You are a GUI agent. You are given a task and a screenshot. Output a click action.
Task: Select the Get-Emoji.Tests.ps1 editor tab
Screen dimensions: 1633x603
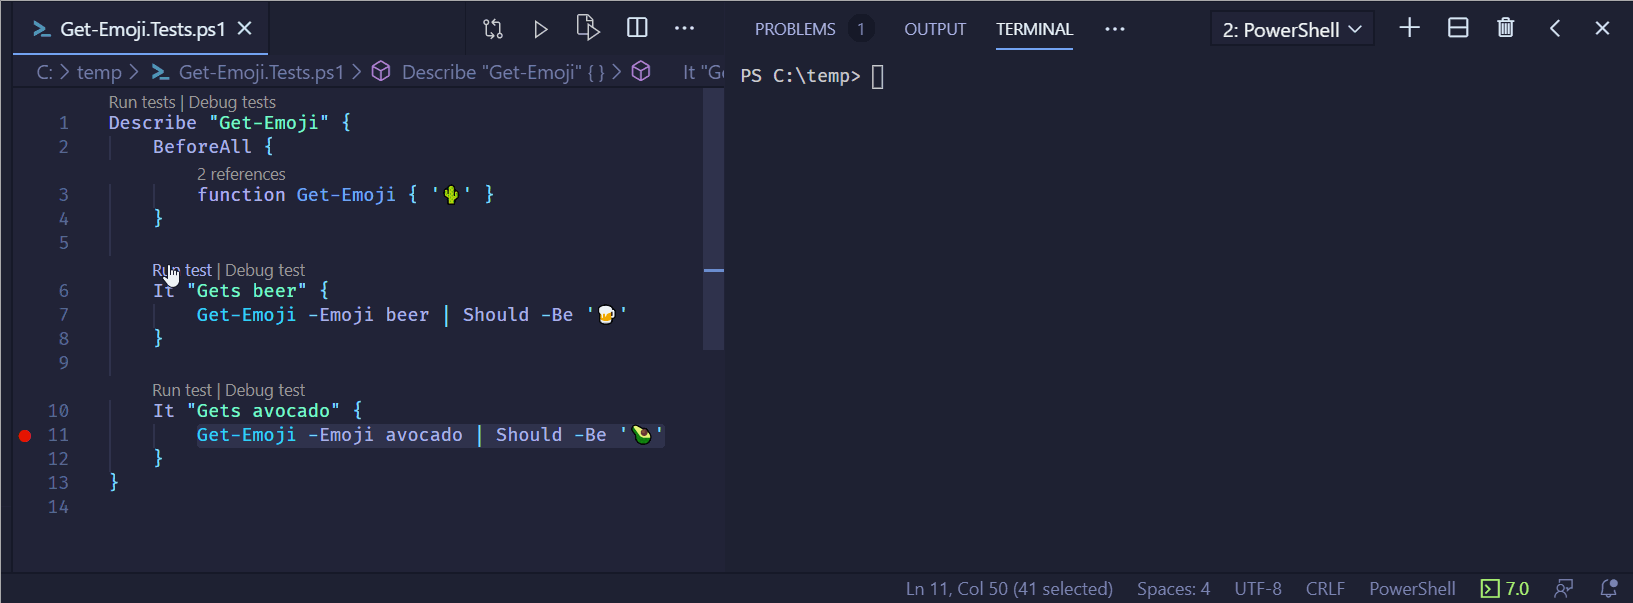point(141,29)
